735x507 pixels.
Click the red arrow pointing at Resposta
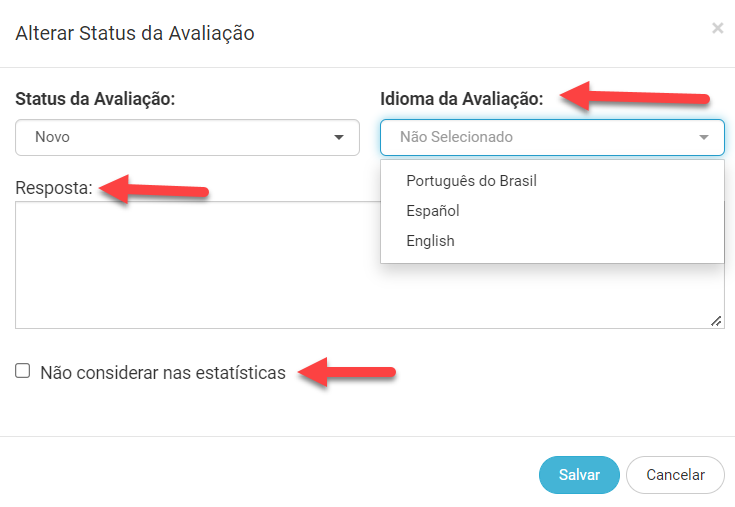click(x=158, y=188)
